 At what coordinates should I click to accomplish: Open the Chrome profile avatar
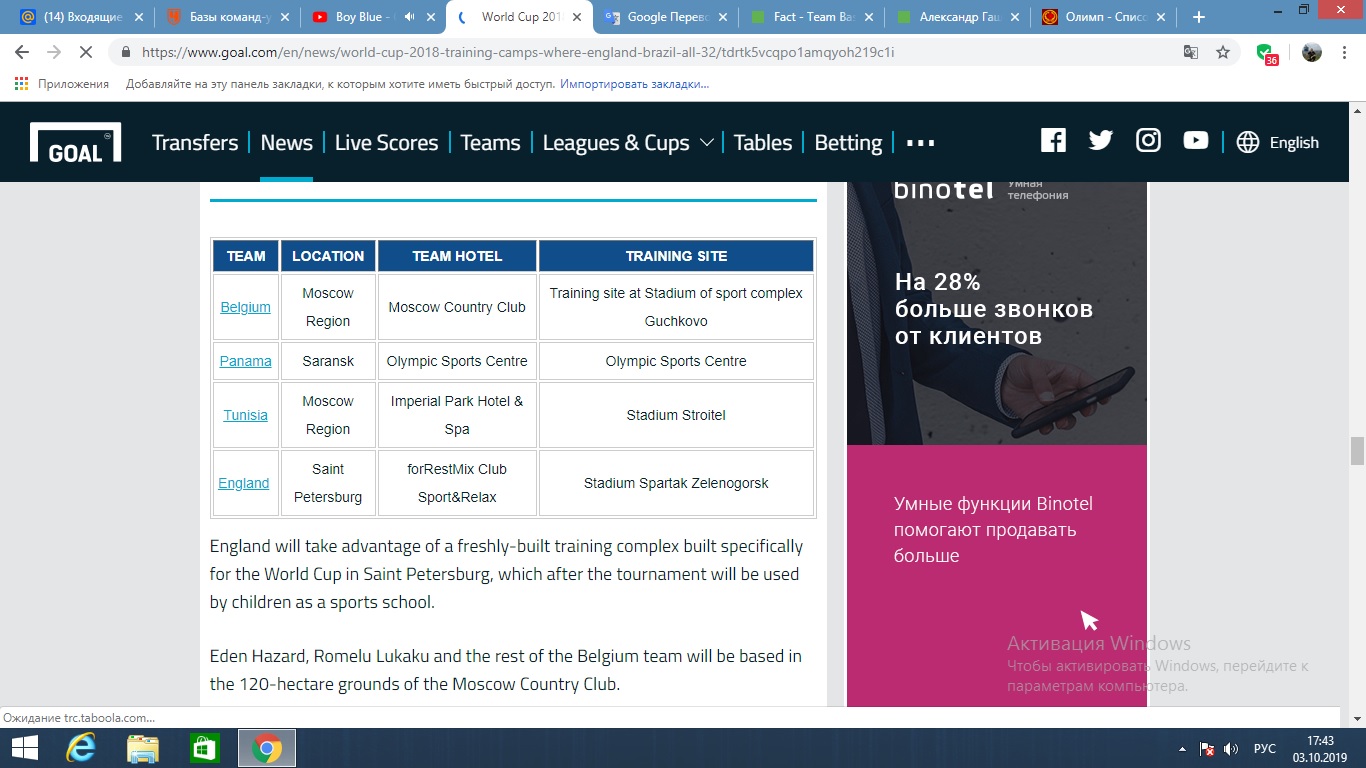1312,52
